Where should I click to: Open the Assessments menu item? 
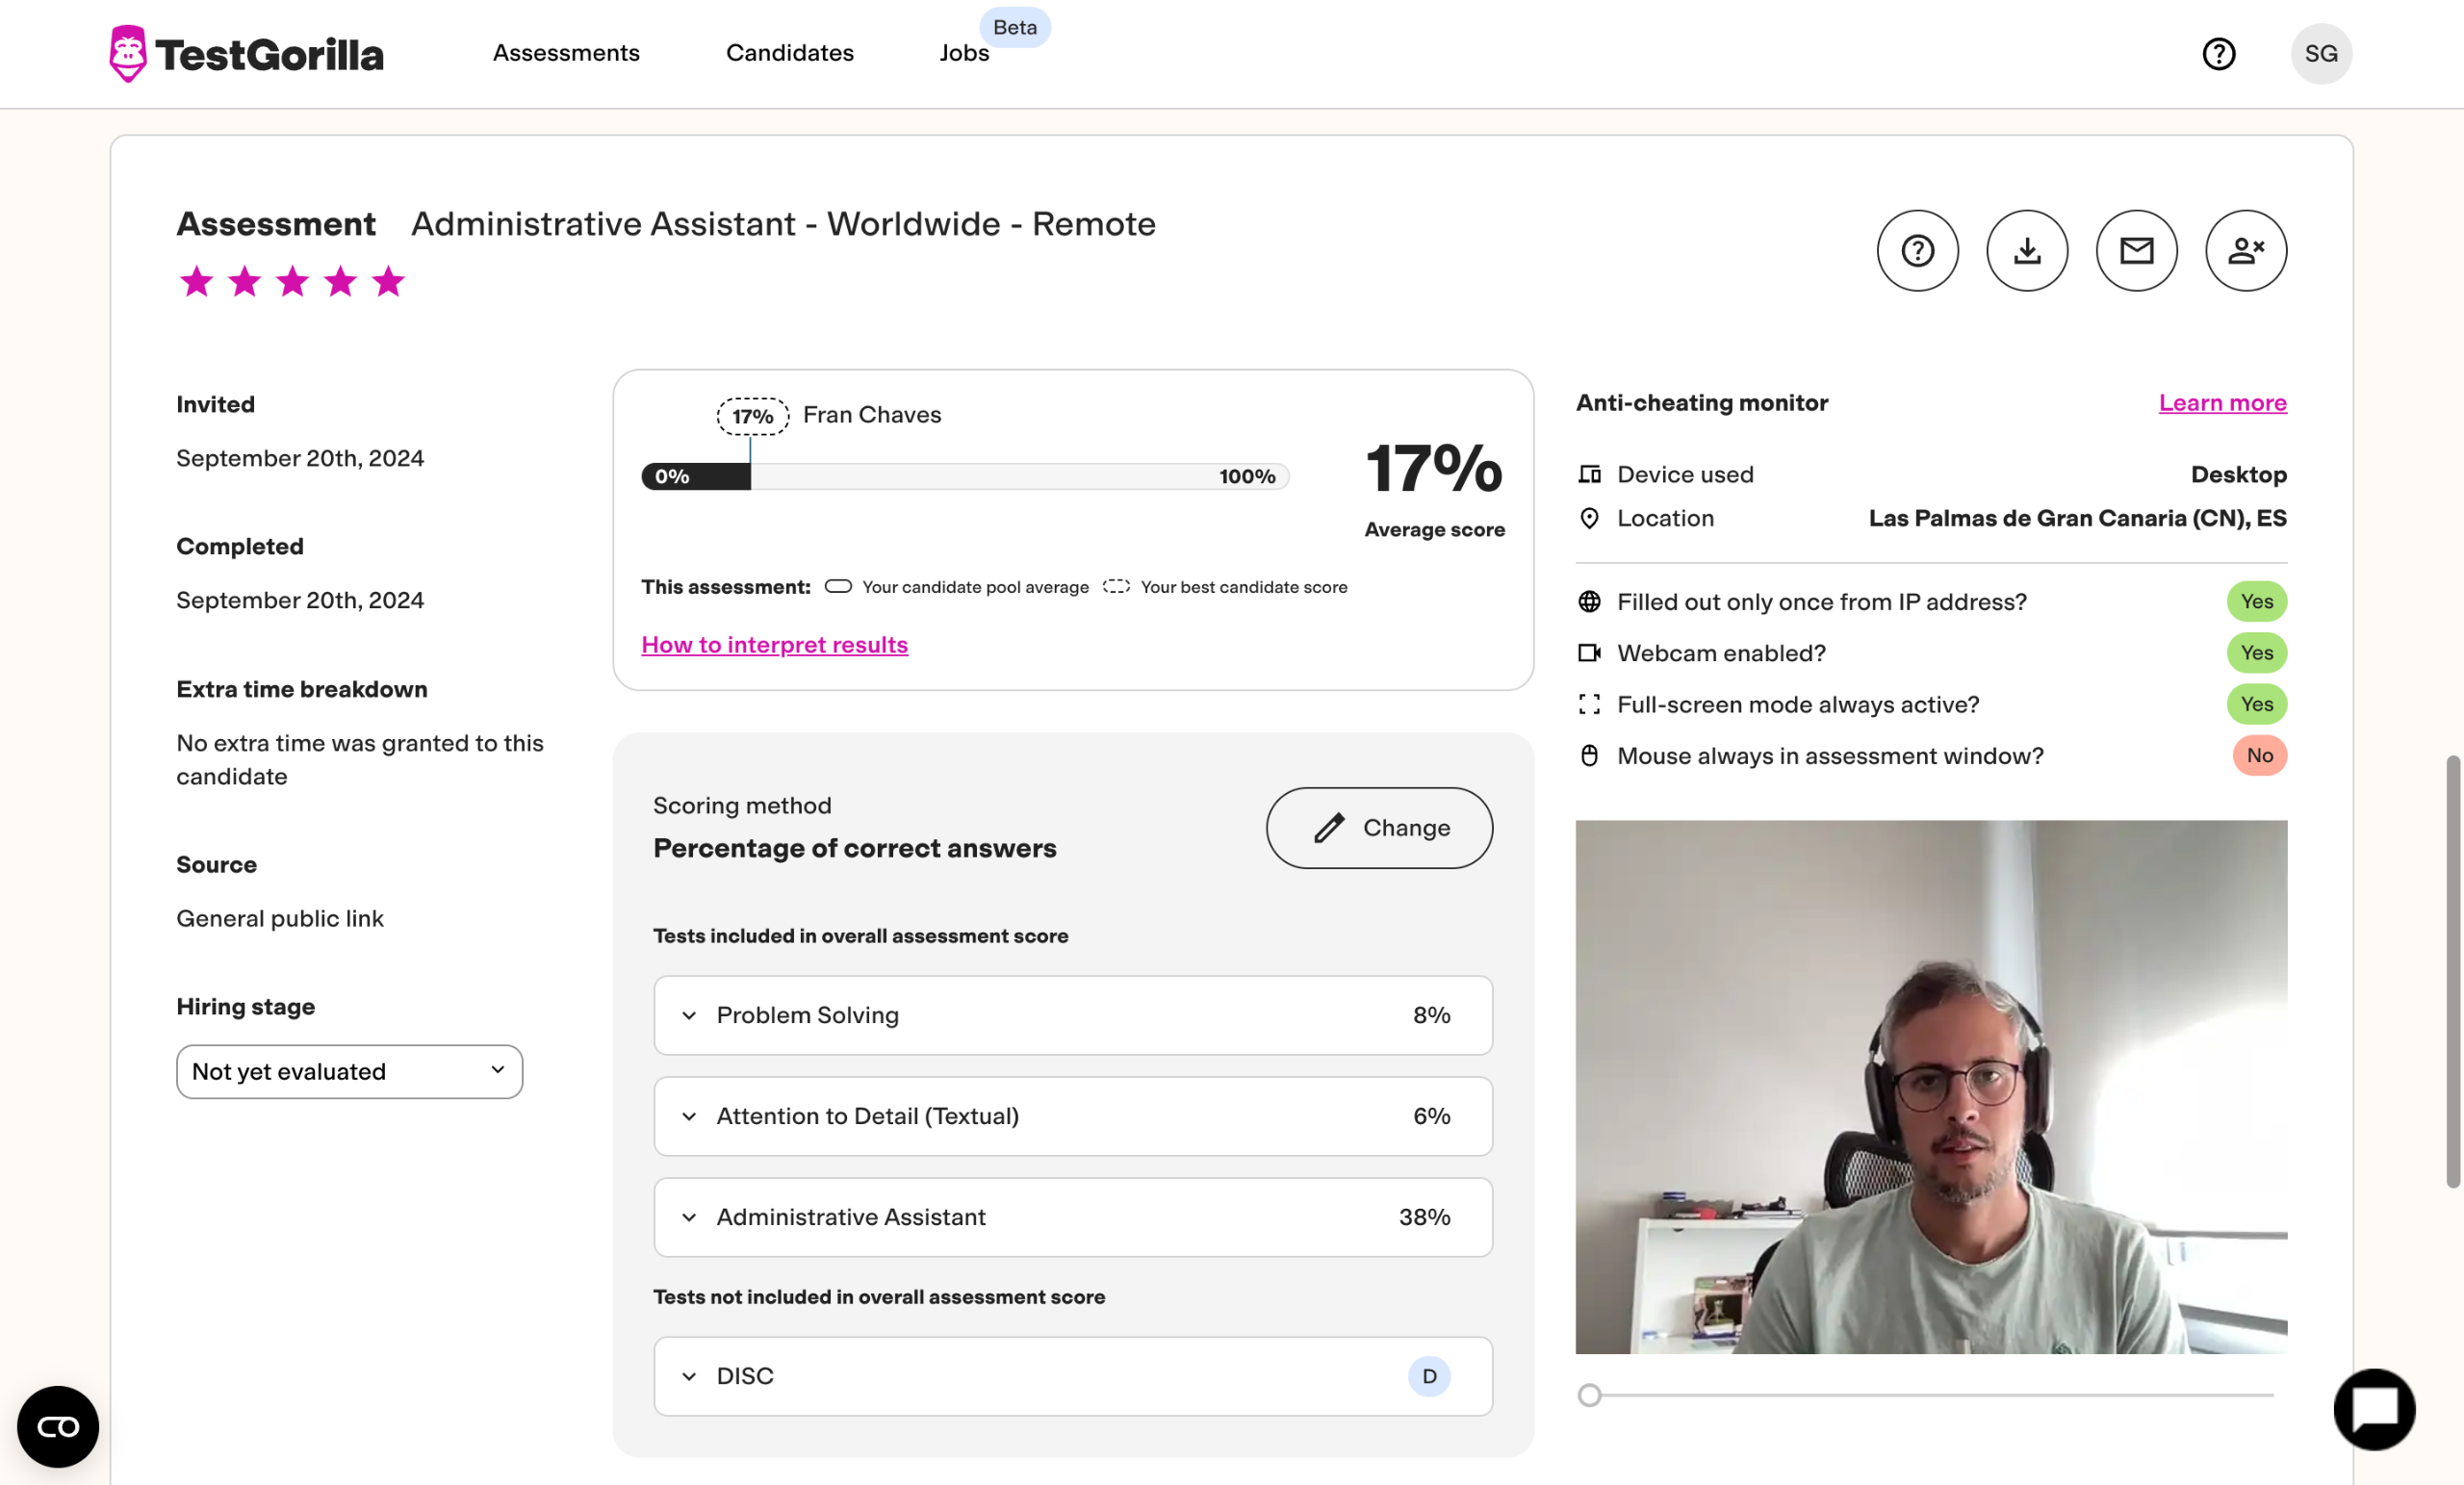point(566,53)
